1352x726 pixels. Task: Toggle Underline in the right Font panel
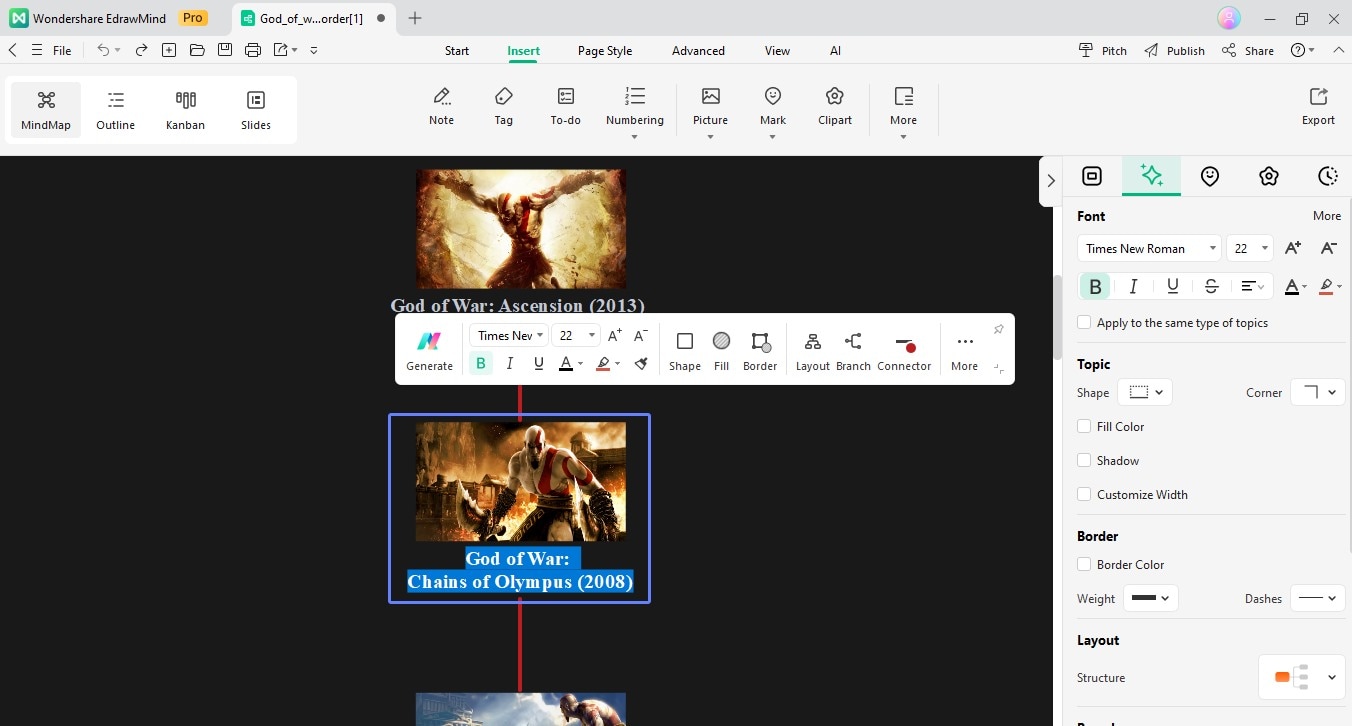[1173, 287]
